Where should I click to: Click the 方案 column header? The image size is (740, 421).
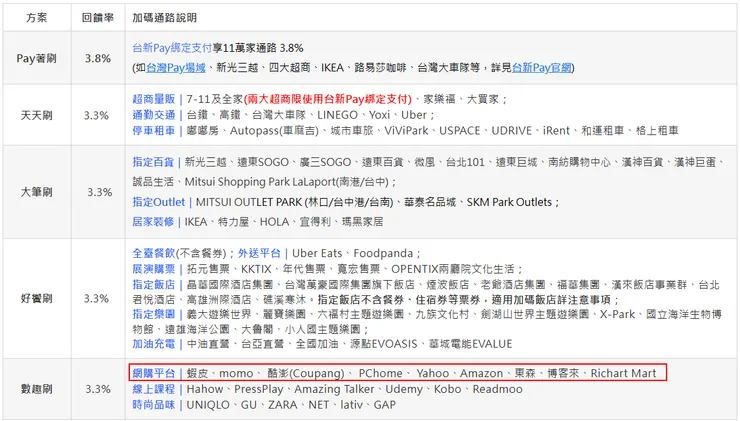pos(37,17)
